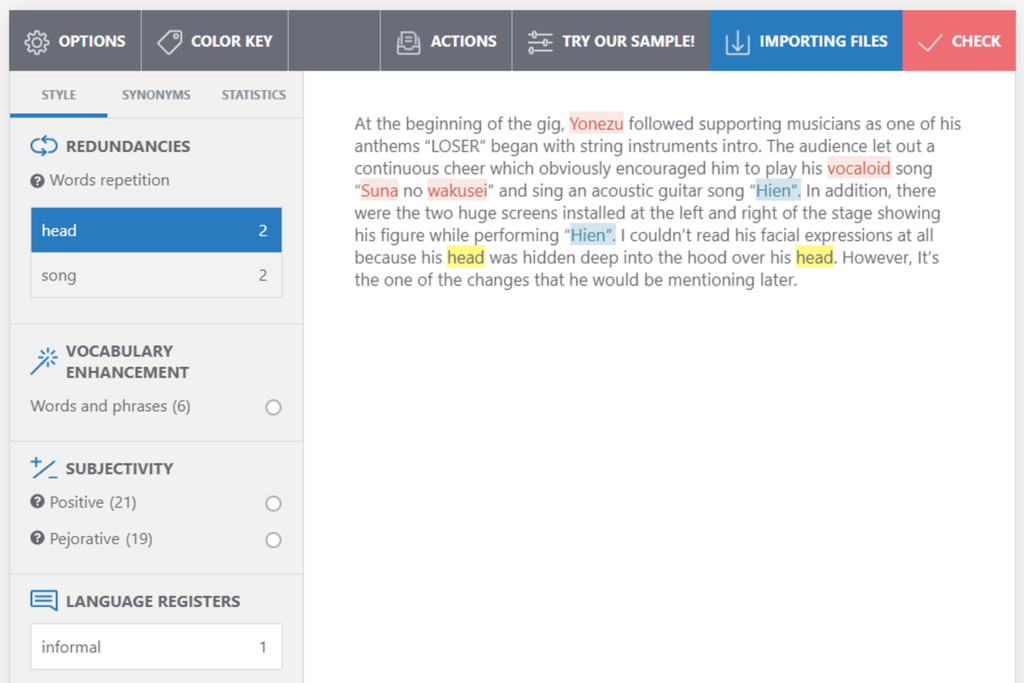This screenshot has width=1024, height=683.
Task: Click 'Hien' highlighted after 'while performing'
Action: (592, 235)
